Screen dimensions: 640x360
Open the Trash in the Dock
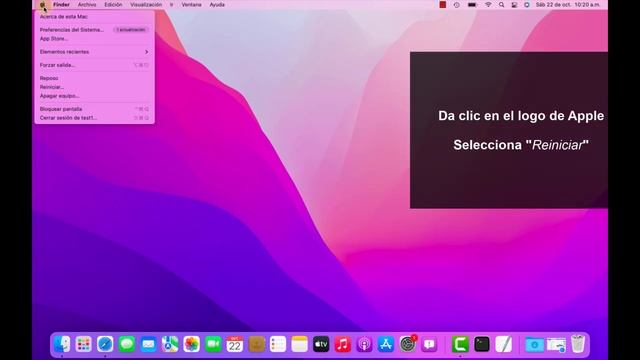578,344
